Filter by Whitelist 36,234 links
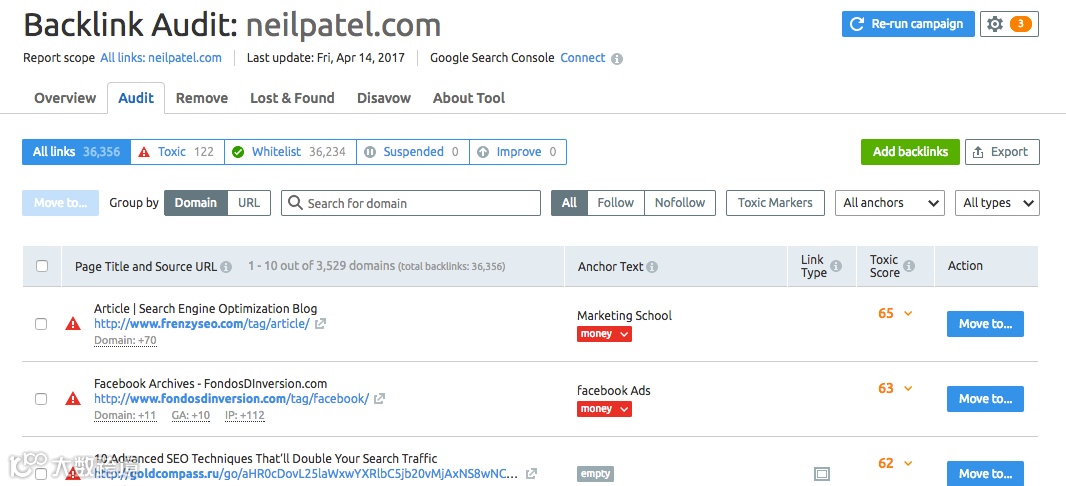Screen dimensions: 1066x486 pyautogui.click(x=290, y=152)
